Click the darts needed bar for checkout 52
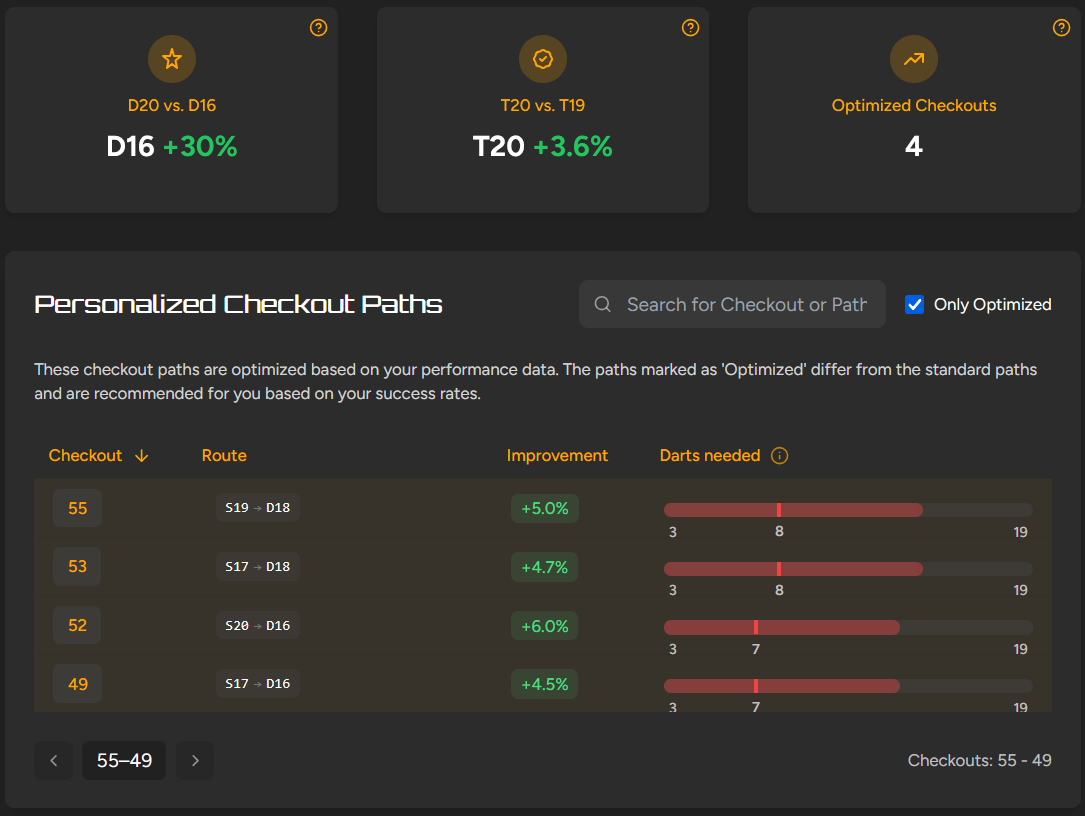The height and width of the screenshot is (816, 1085). (x=848, y=628)
